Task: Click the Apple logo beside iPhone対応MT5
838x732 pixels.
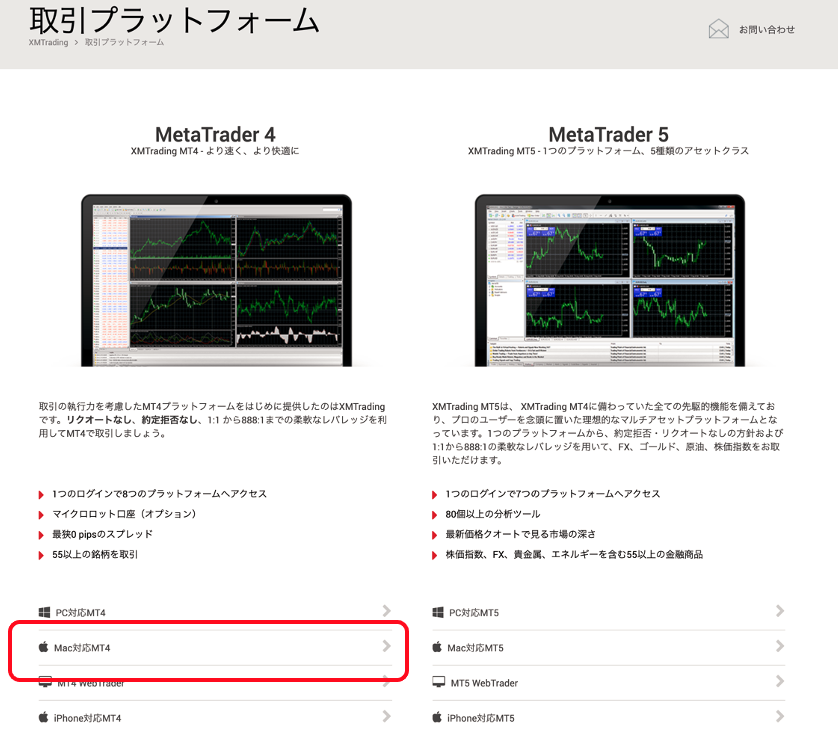Action: [437, 717]
